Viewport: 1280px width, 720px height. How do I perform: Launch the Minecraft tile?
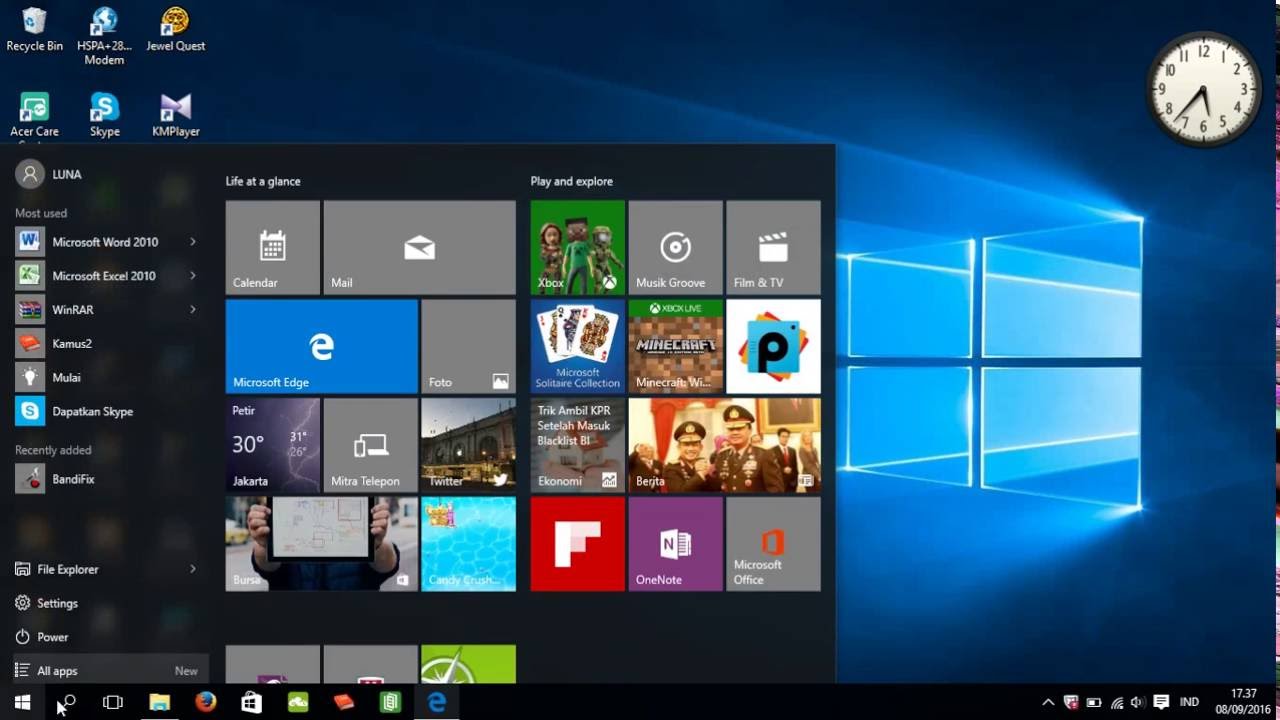coord(676,346)
